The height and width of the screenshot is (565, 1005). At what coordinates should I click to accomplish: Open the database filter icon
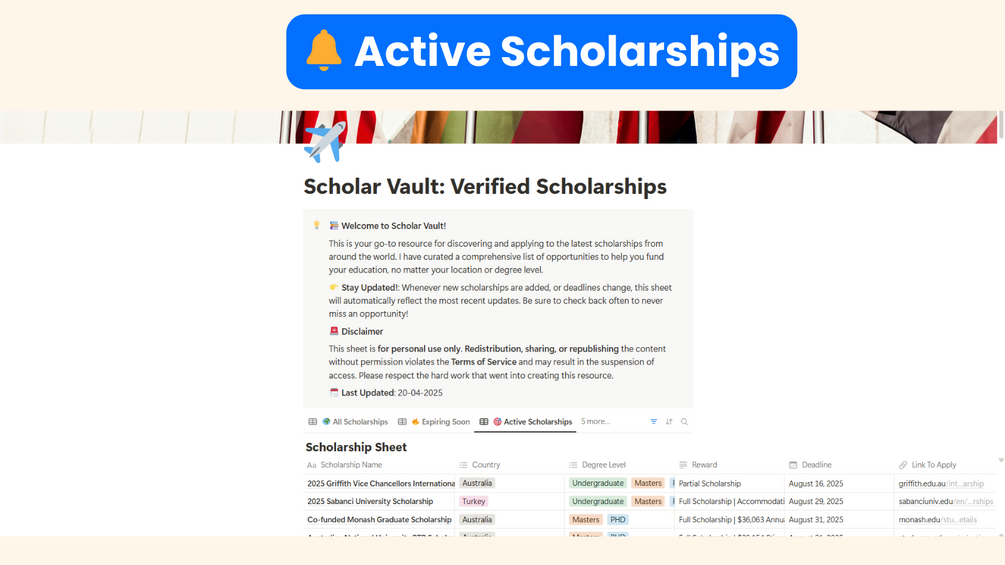coord(654,422)
